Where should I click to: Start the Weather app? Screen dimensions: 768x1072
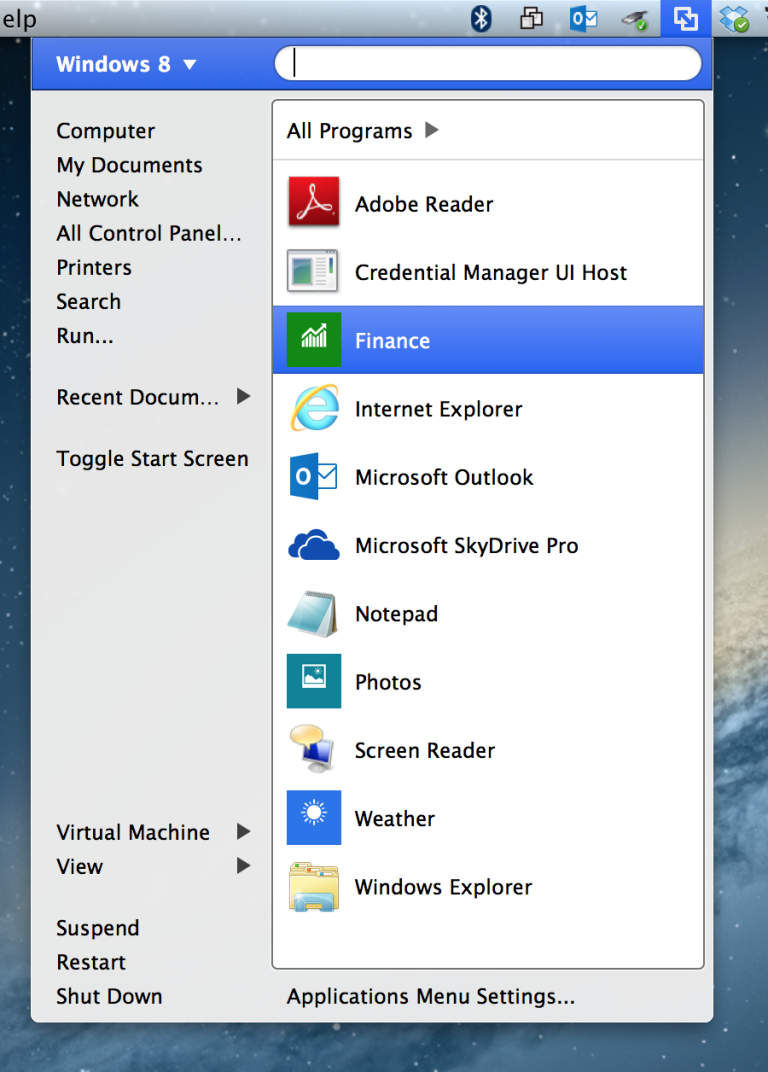click(x=394, y=818)
